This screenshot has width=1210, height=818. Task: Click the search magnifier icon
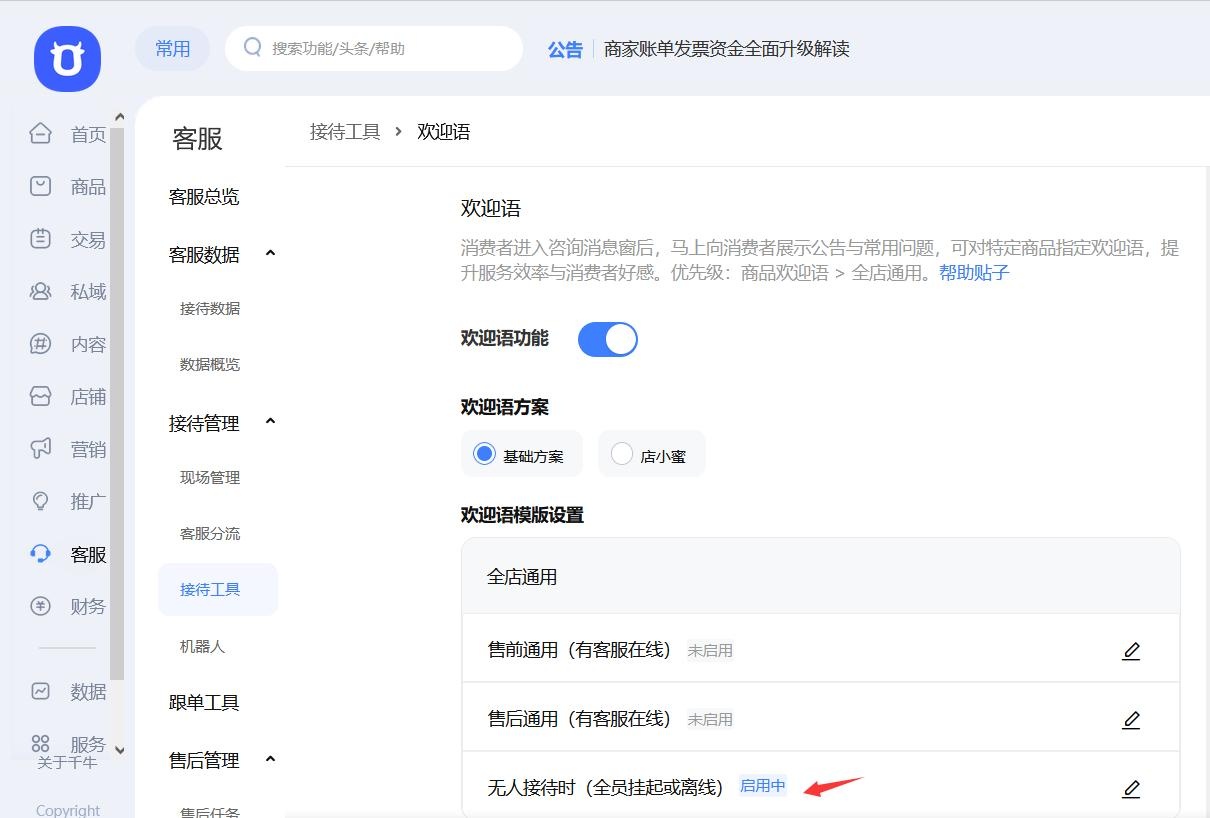[x=253, y=47]
